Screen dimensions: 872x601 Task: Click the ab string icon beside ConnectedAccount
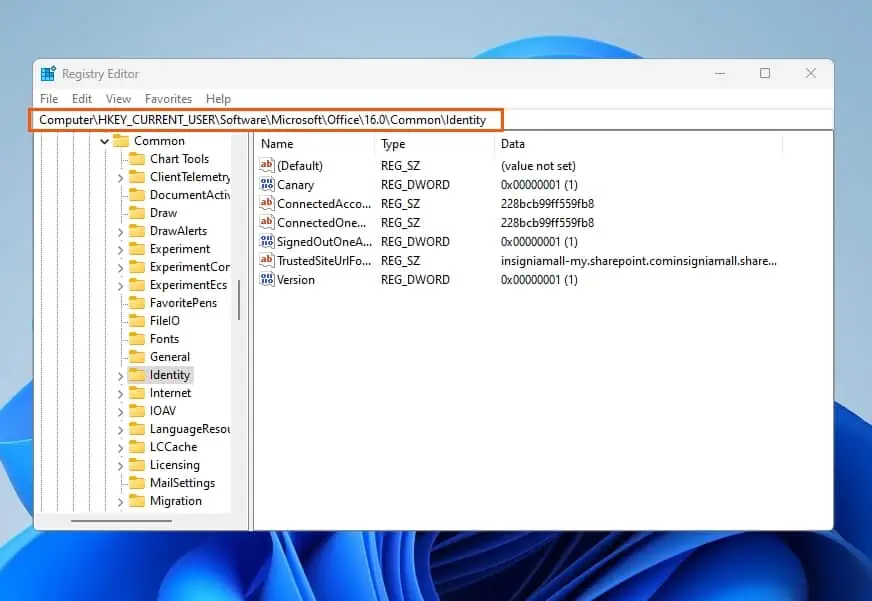tap(266, 204)
